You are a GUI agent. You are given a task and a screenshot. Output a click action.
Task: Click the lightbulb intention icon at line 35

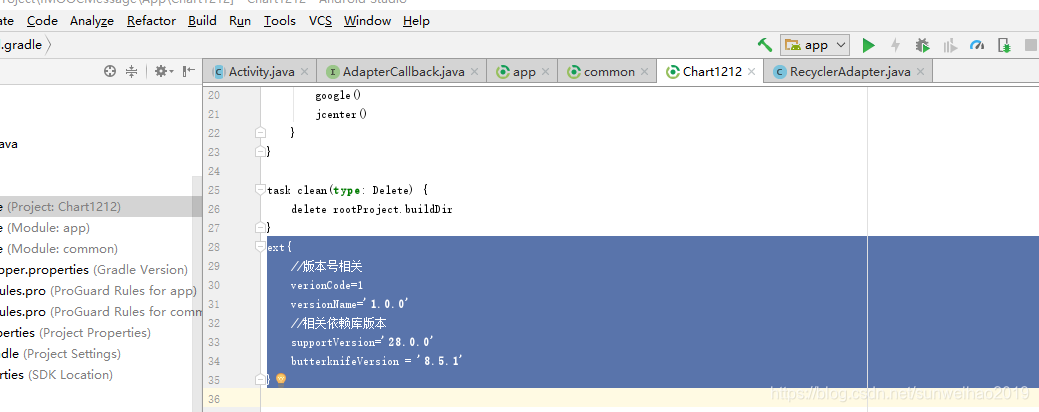click(281, 379)
